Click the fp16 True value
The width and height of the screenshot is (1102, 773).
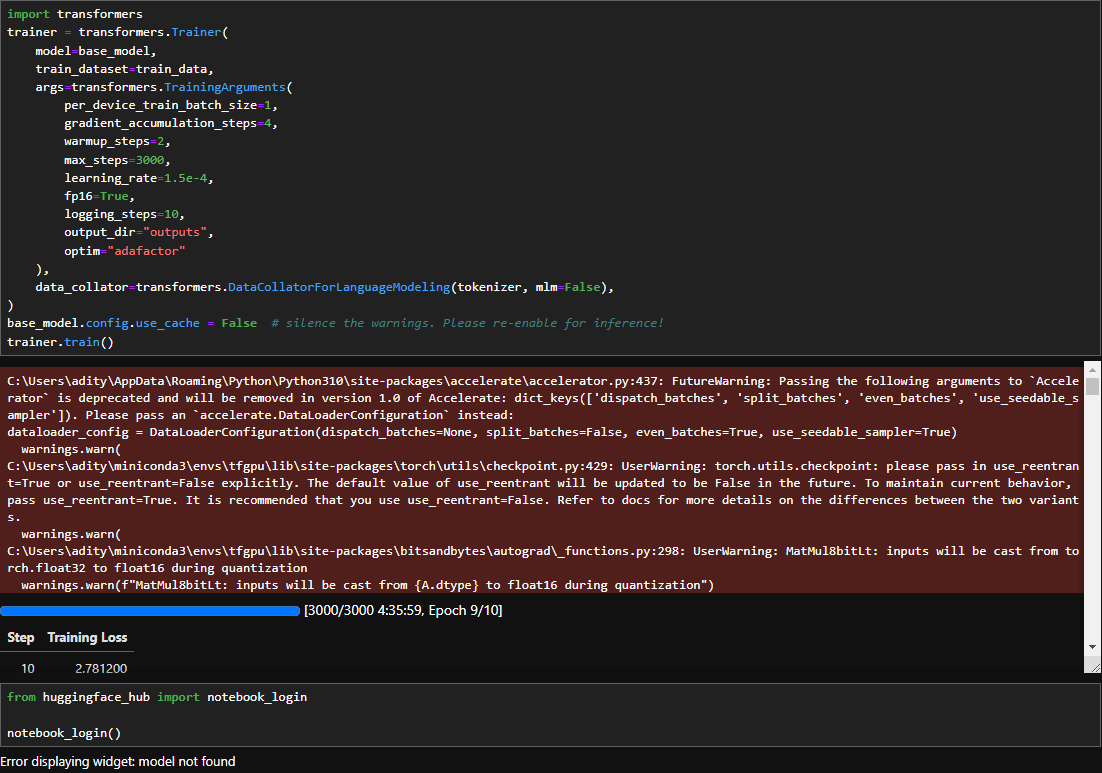113,196
